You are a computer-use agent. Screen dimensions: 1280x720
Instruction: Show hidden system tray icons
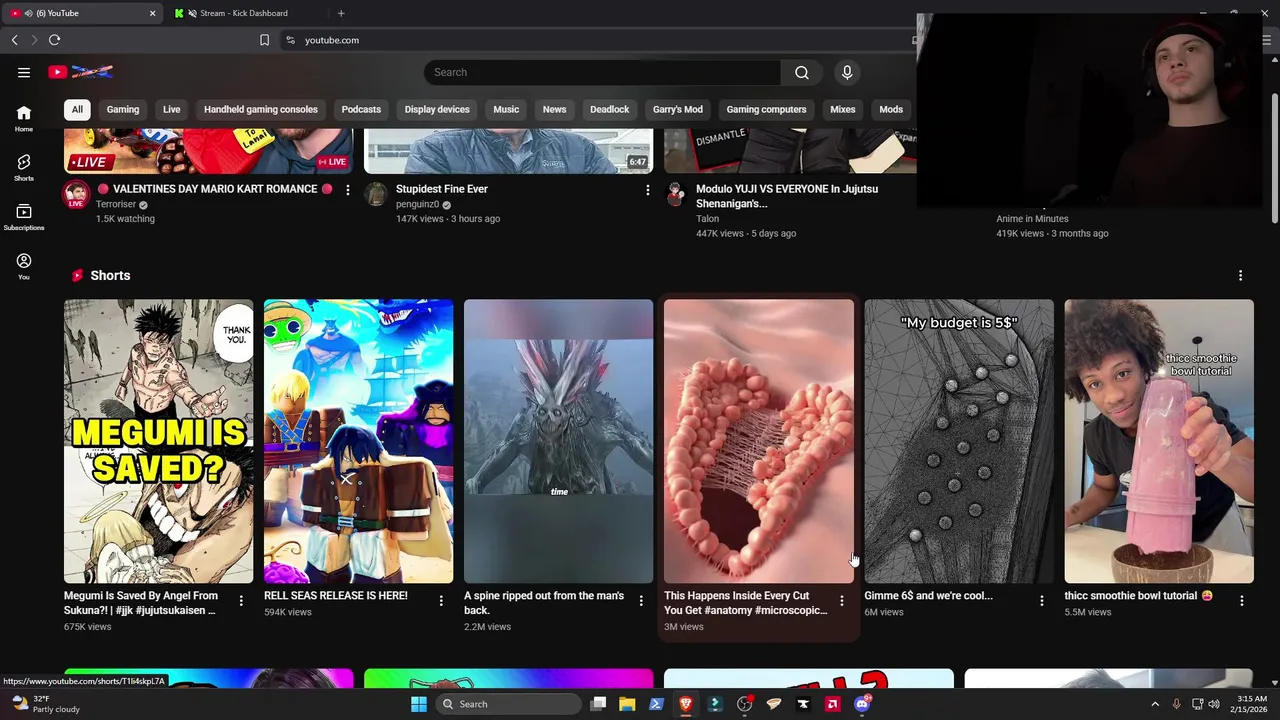point(1155,704)
